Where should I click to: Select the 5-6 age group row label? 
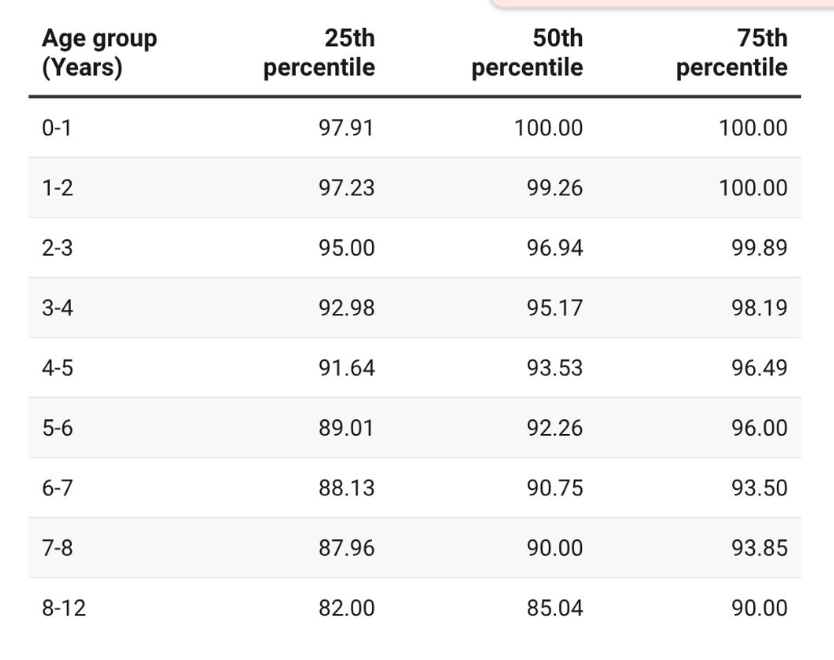pos(56,428)
